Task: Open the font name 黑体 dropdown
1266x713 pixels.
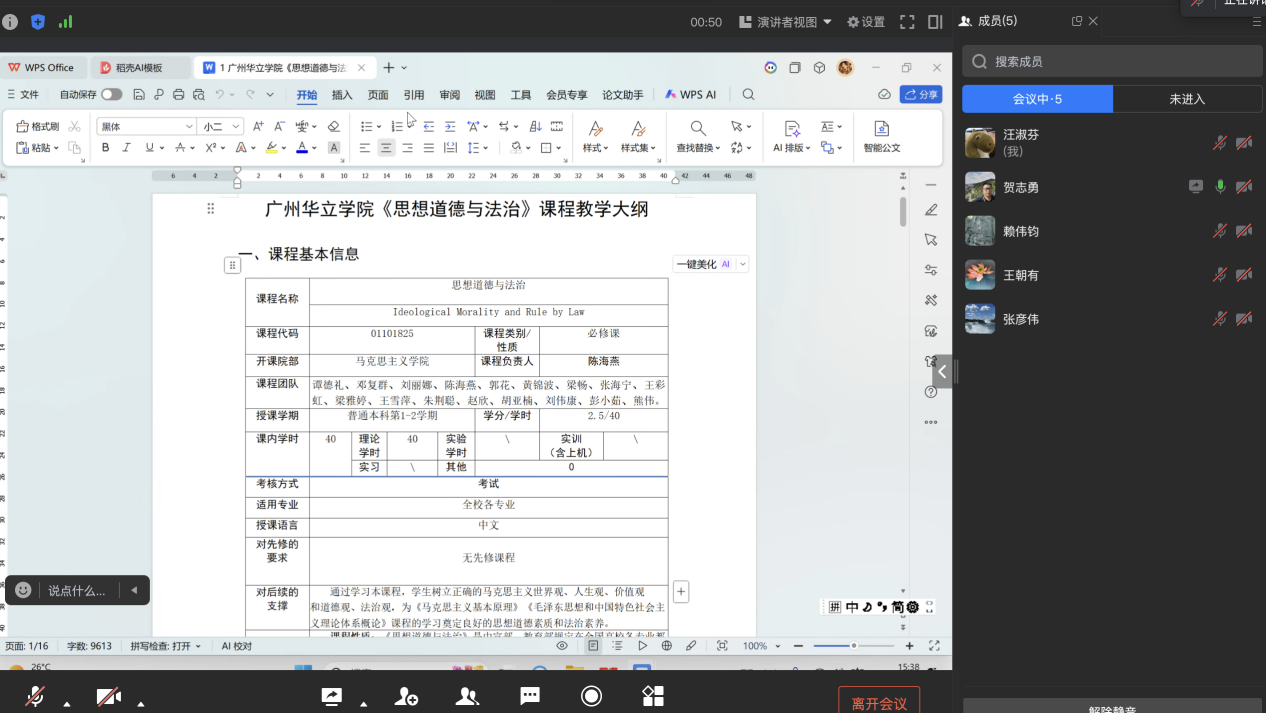Action: tap(188, 127)
